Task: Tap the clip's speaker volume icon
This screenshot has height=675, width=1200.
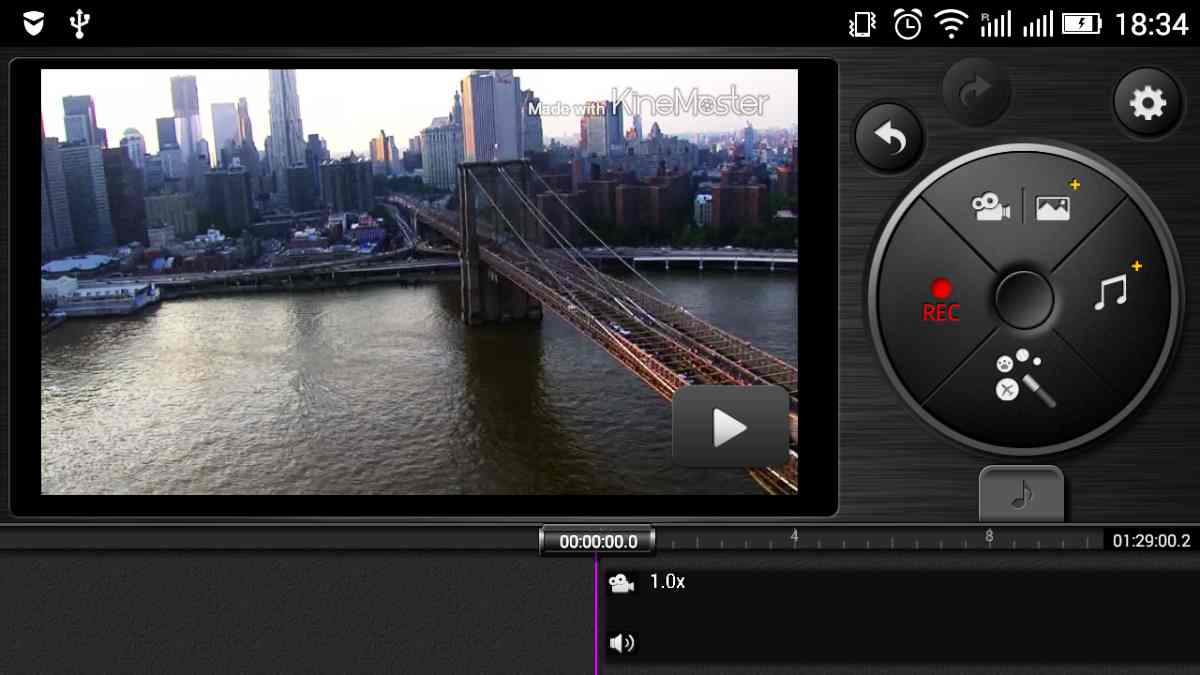Action: tap(622, 643)
